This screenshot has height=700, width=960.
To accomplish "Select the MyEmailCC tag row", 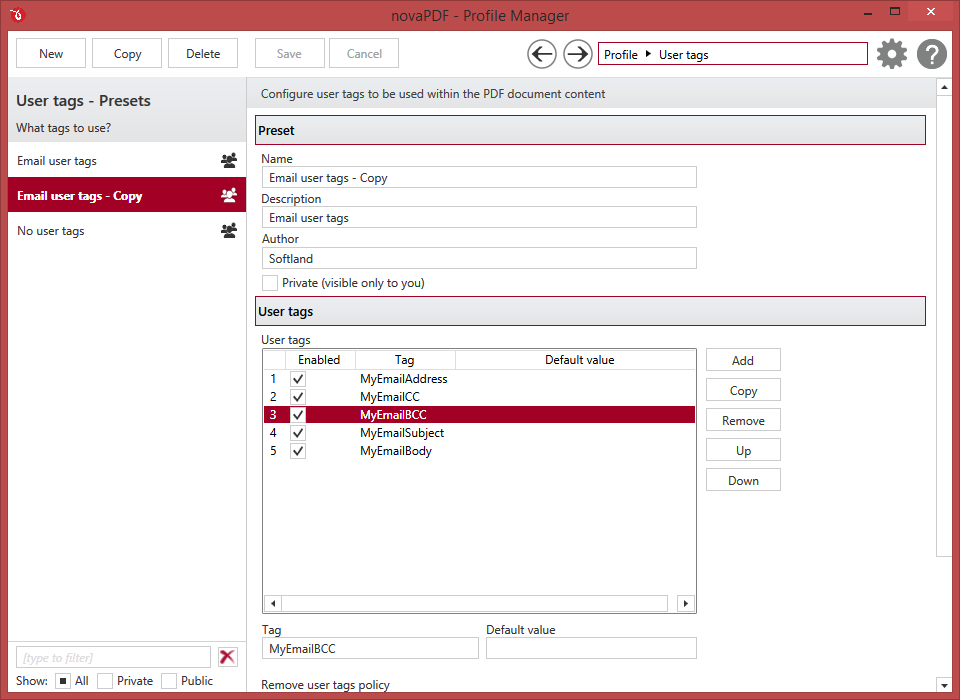I will (x=479, y=397).
